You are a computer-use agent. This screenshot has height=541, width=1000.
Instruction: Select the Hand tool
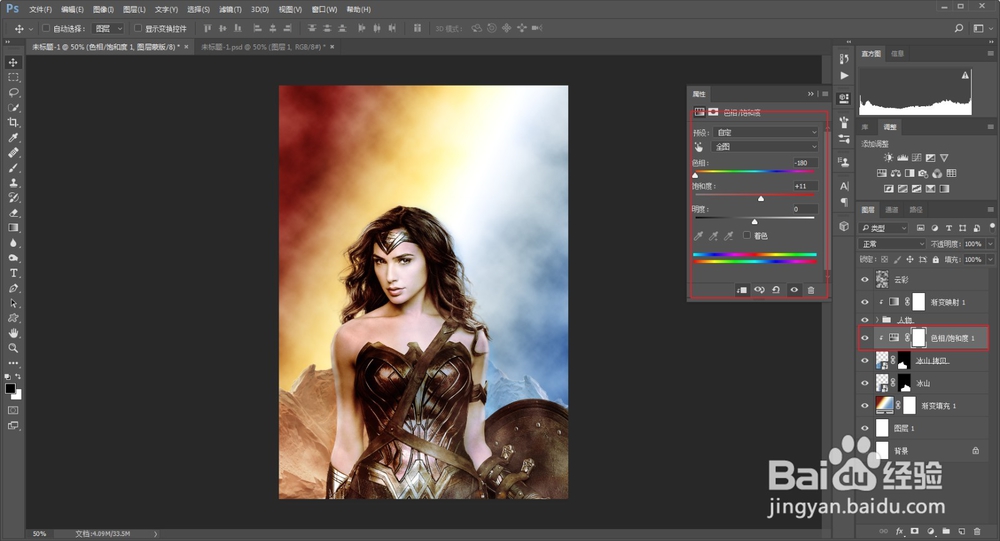click(13, 333)
